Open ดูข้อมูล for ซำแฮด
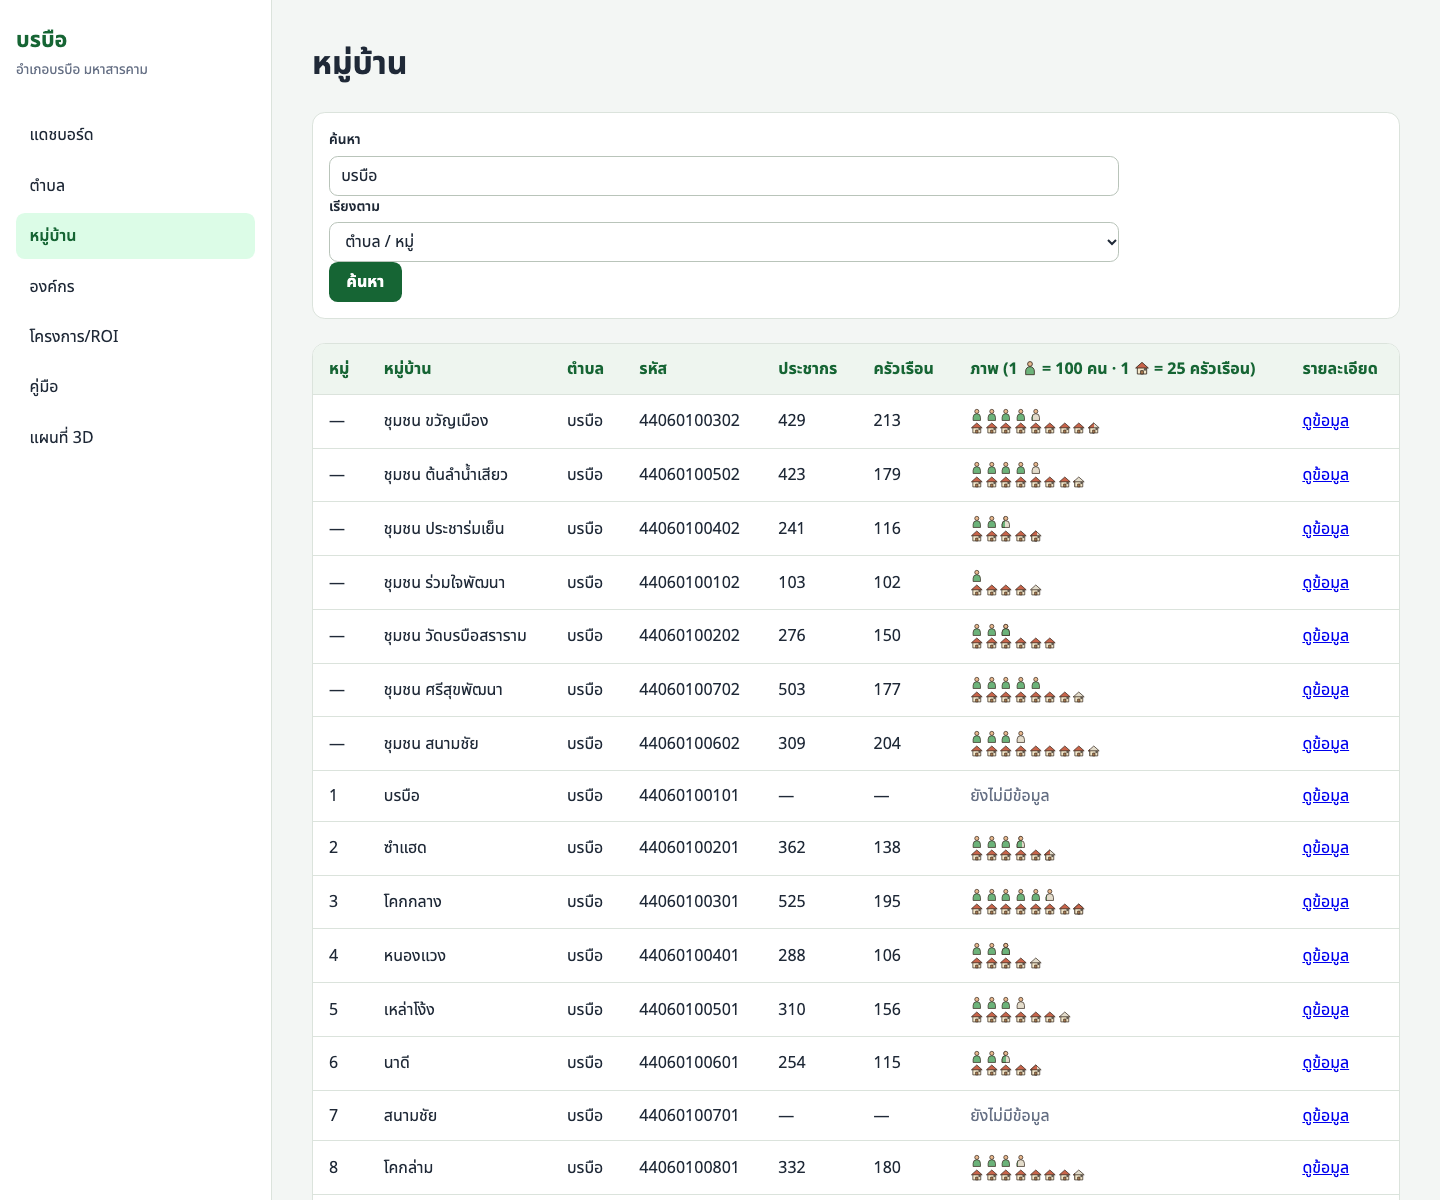 tap(1325, 848)
